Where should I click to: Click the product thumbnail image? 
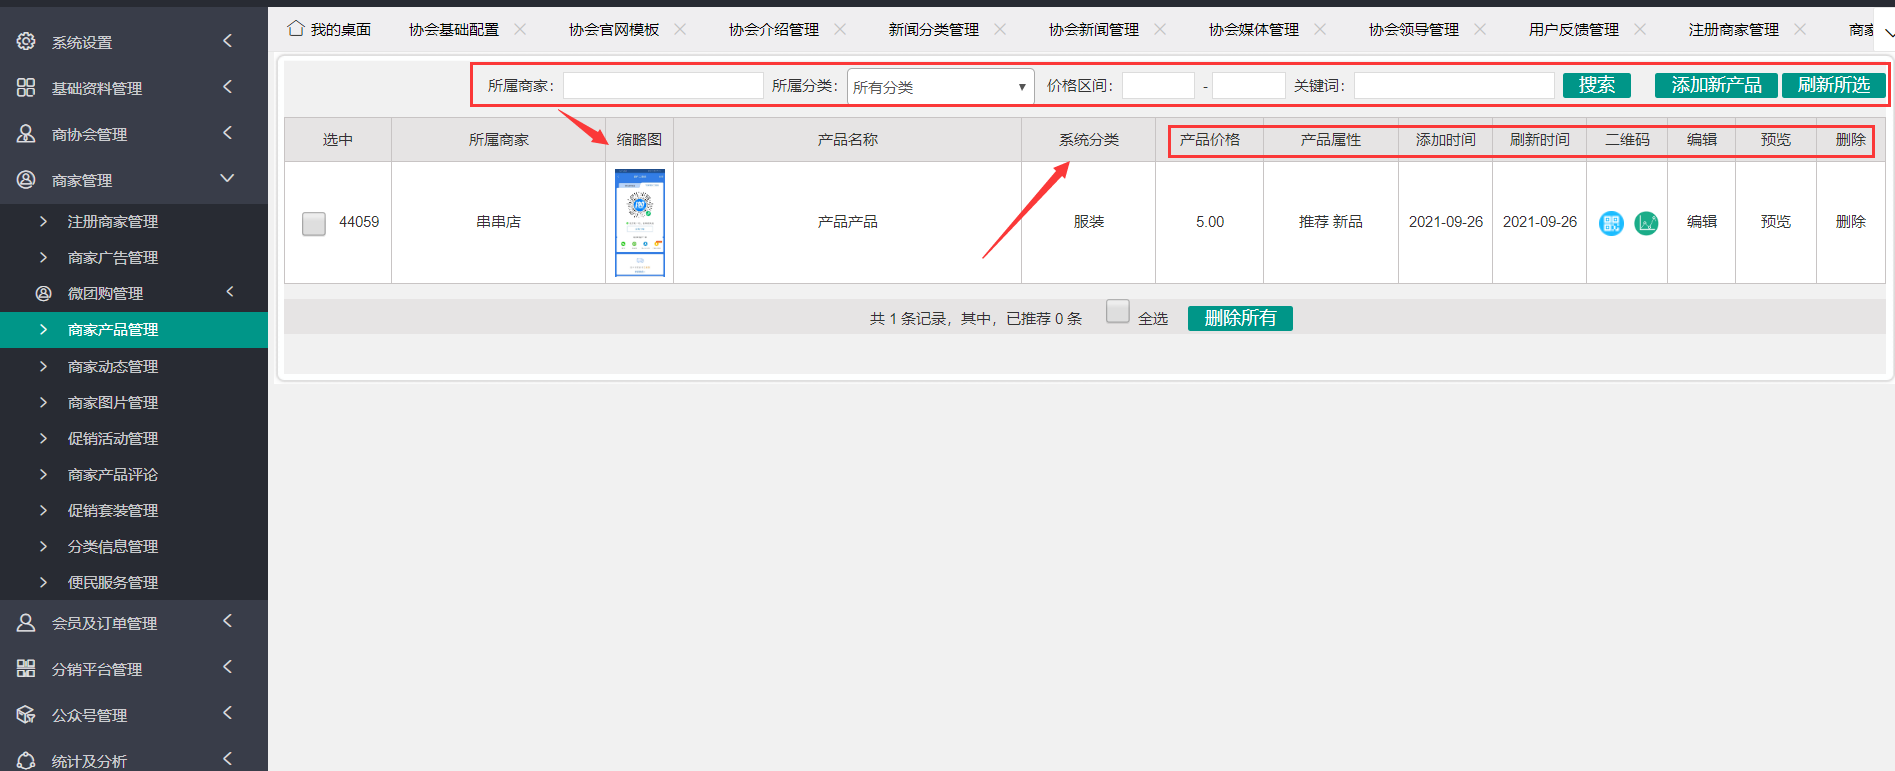pos(640,222)
